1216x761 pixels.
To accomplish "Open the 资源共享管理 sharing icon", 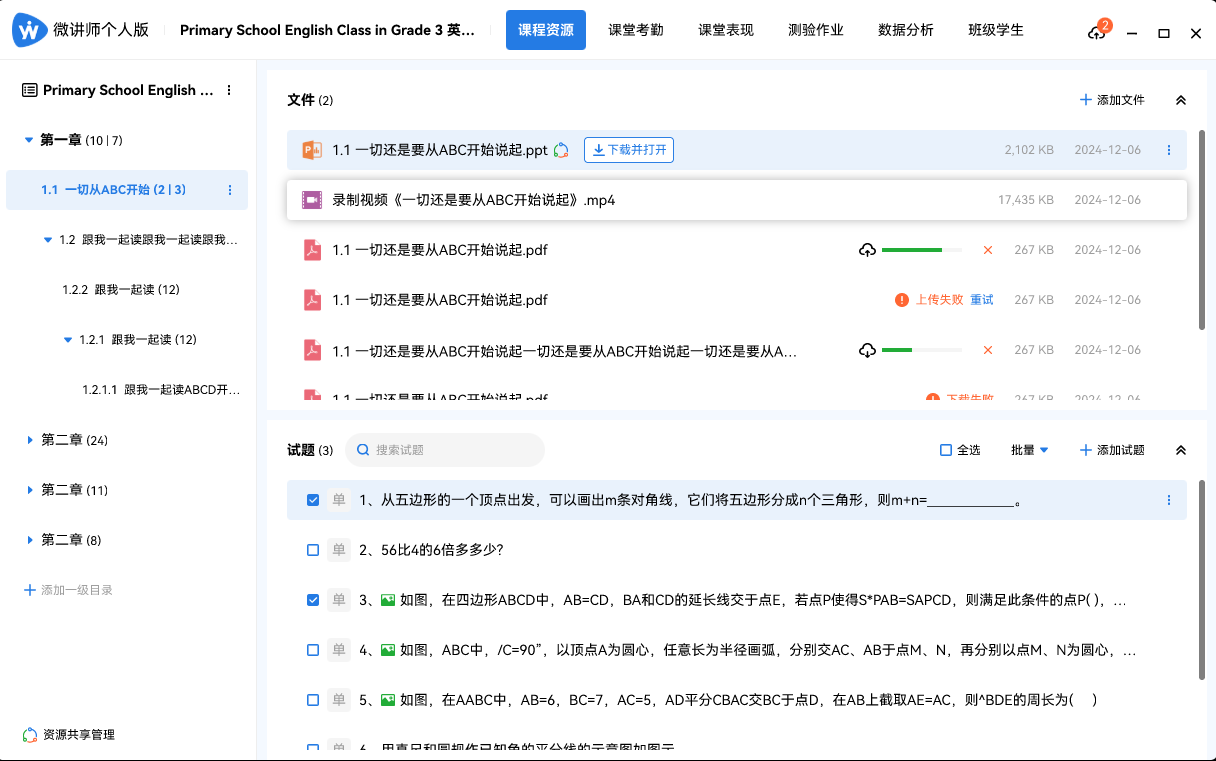I will (x=30, y=735).
